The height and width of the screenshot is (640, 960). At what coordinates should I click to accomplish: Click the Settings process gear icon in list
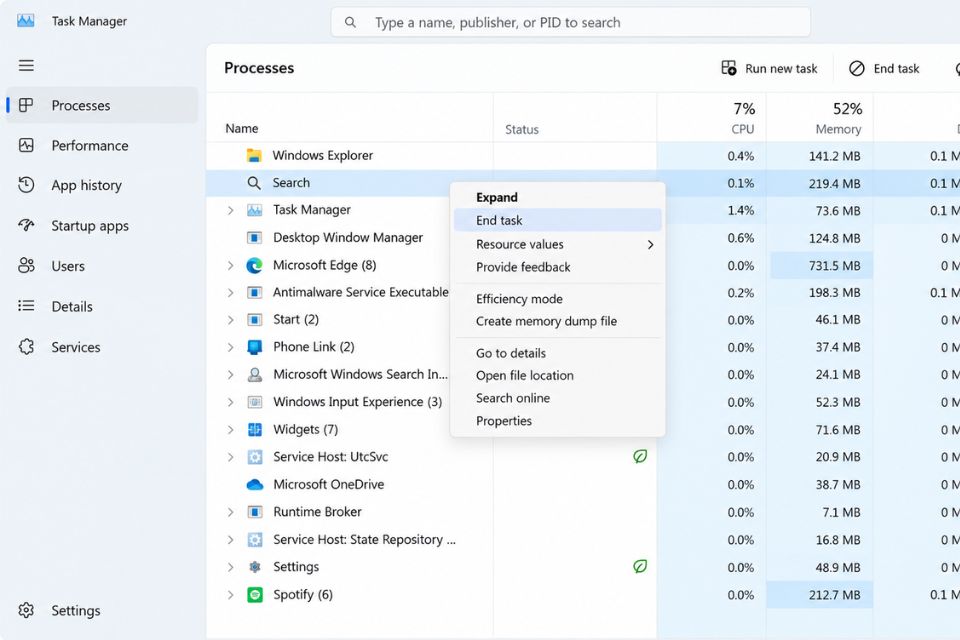click(254, 567)
